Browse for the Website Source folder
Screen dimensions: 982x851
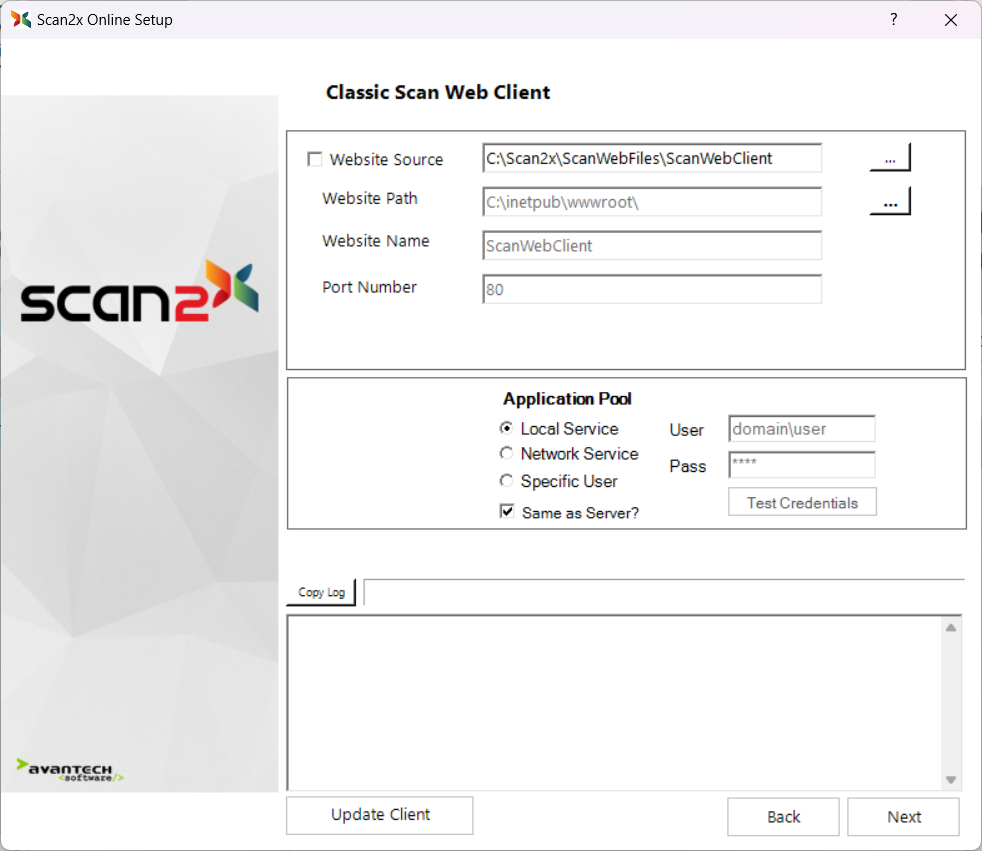[x=889, y=158]
